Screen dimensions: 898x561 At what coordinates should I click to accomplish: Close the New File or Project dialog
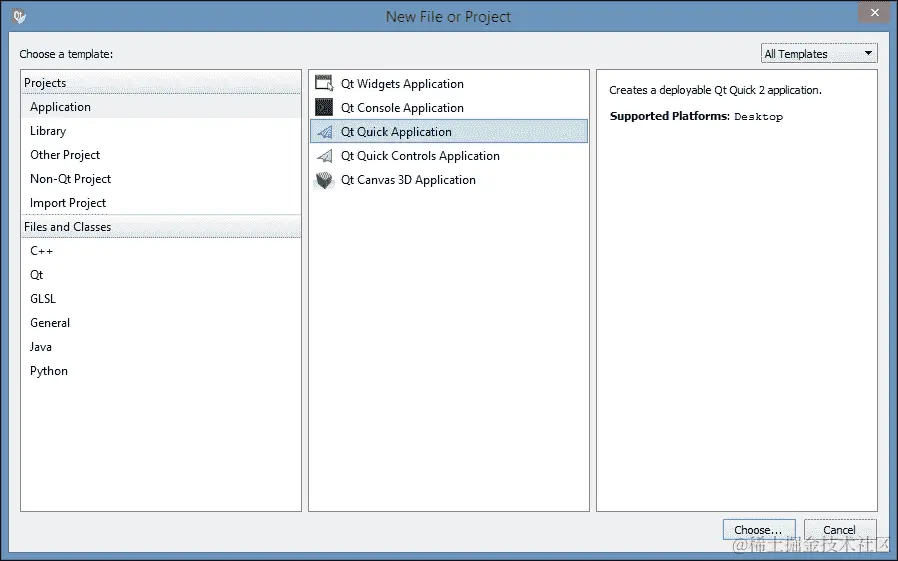click(x=875, y=13)
